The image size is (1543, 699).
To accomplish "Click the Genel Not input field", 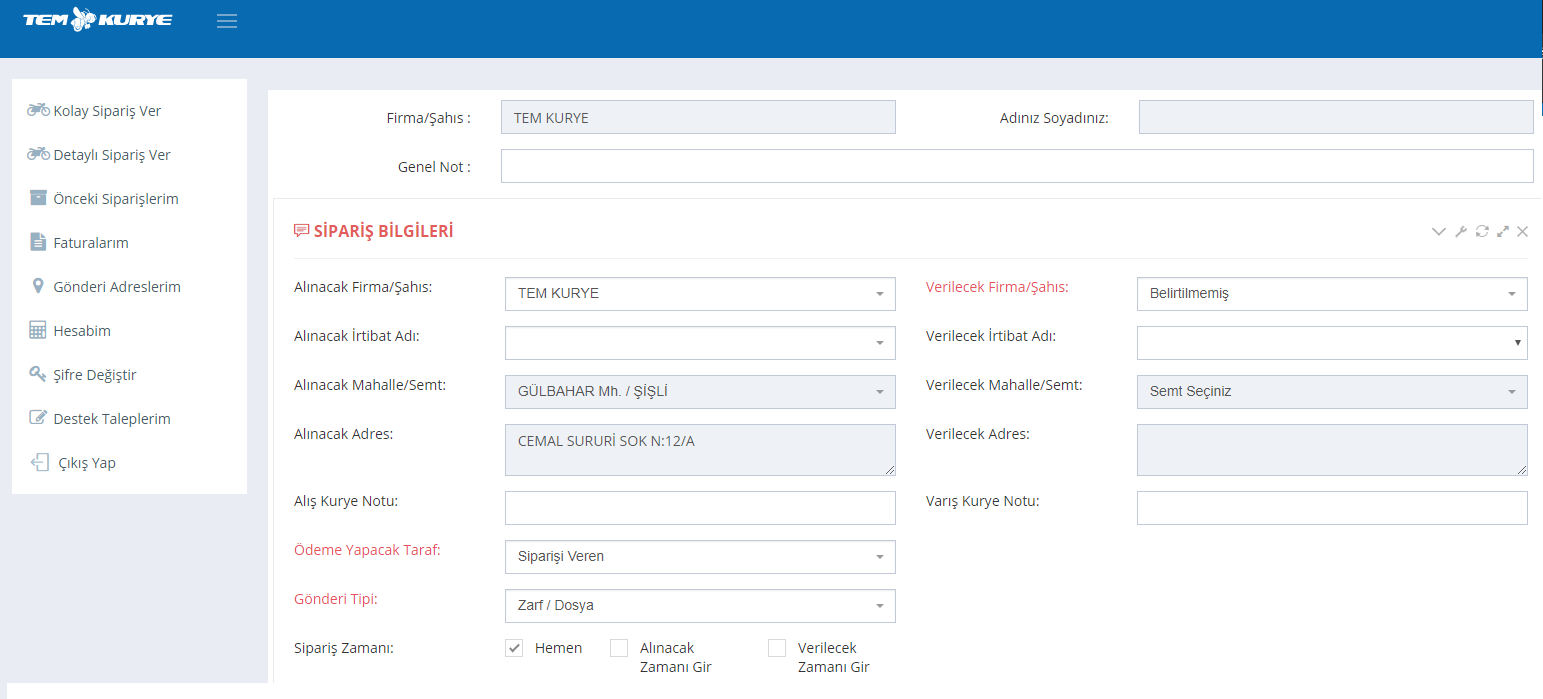I will [x=1017, y=166].
